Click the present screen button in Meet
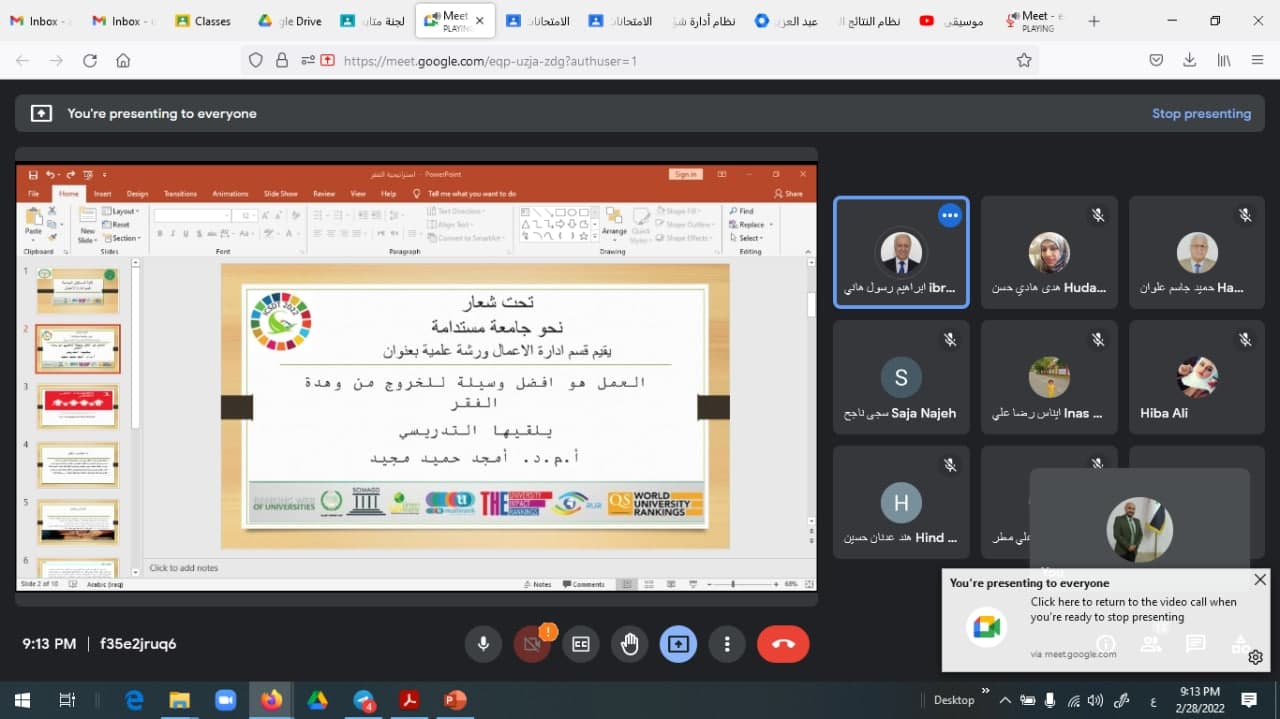The image size is (1280, 719). click(x=678, y=645)
